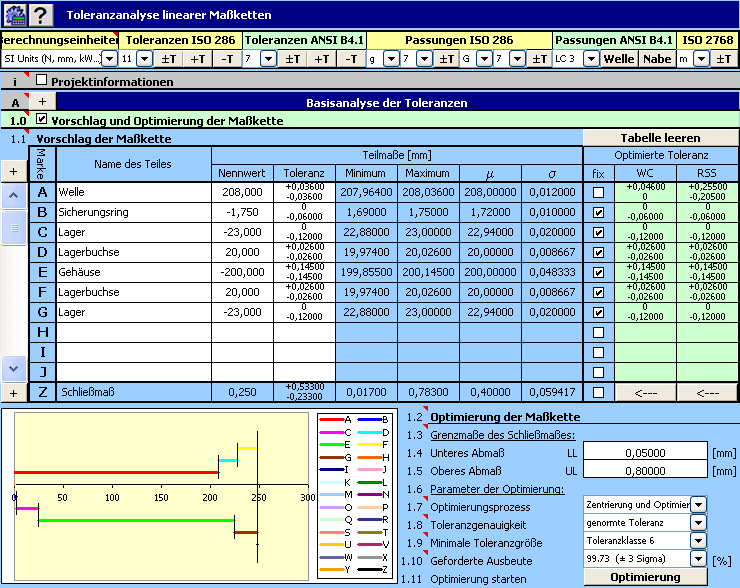Open help via question mark icon
Viewport: 740px width, 588px height.
[41, 15]
